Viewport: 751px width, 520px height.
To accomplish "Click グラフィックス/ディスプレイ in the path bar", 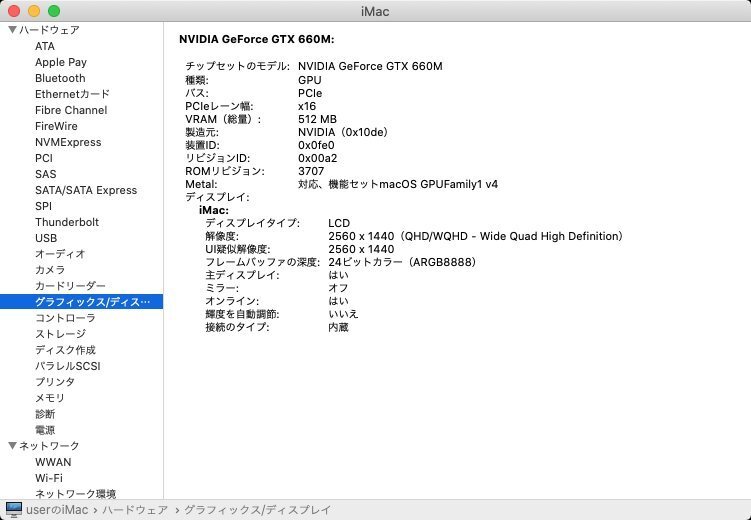I will 257,509.
